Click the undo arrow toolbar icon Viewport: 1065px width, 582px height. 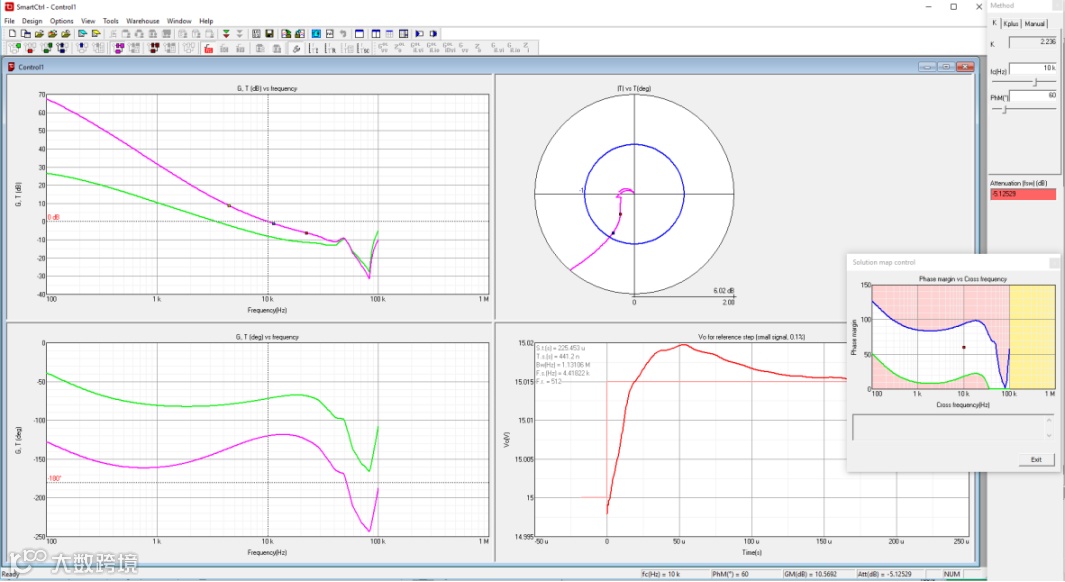click(x=343, y=33)
